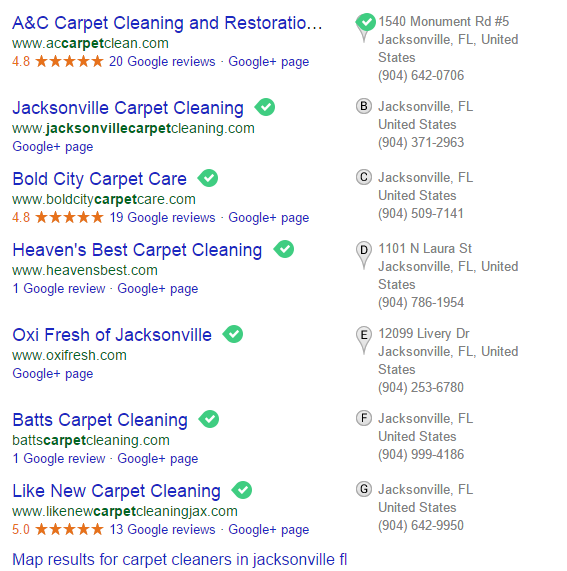Click the green checkmark beside Jacksonville Carpet Cleaning
567x571 pixels.
coord(265,107)
